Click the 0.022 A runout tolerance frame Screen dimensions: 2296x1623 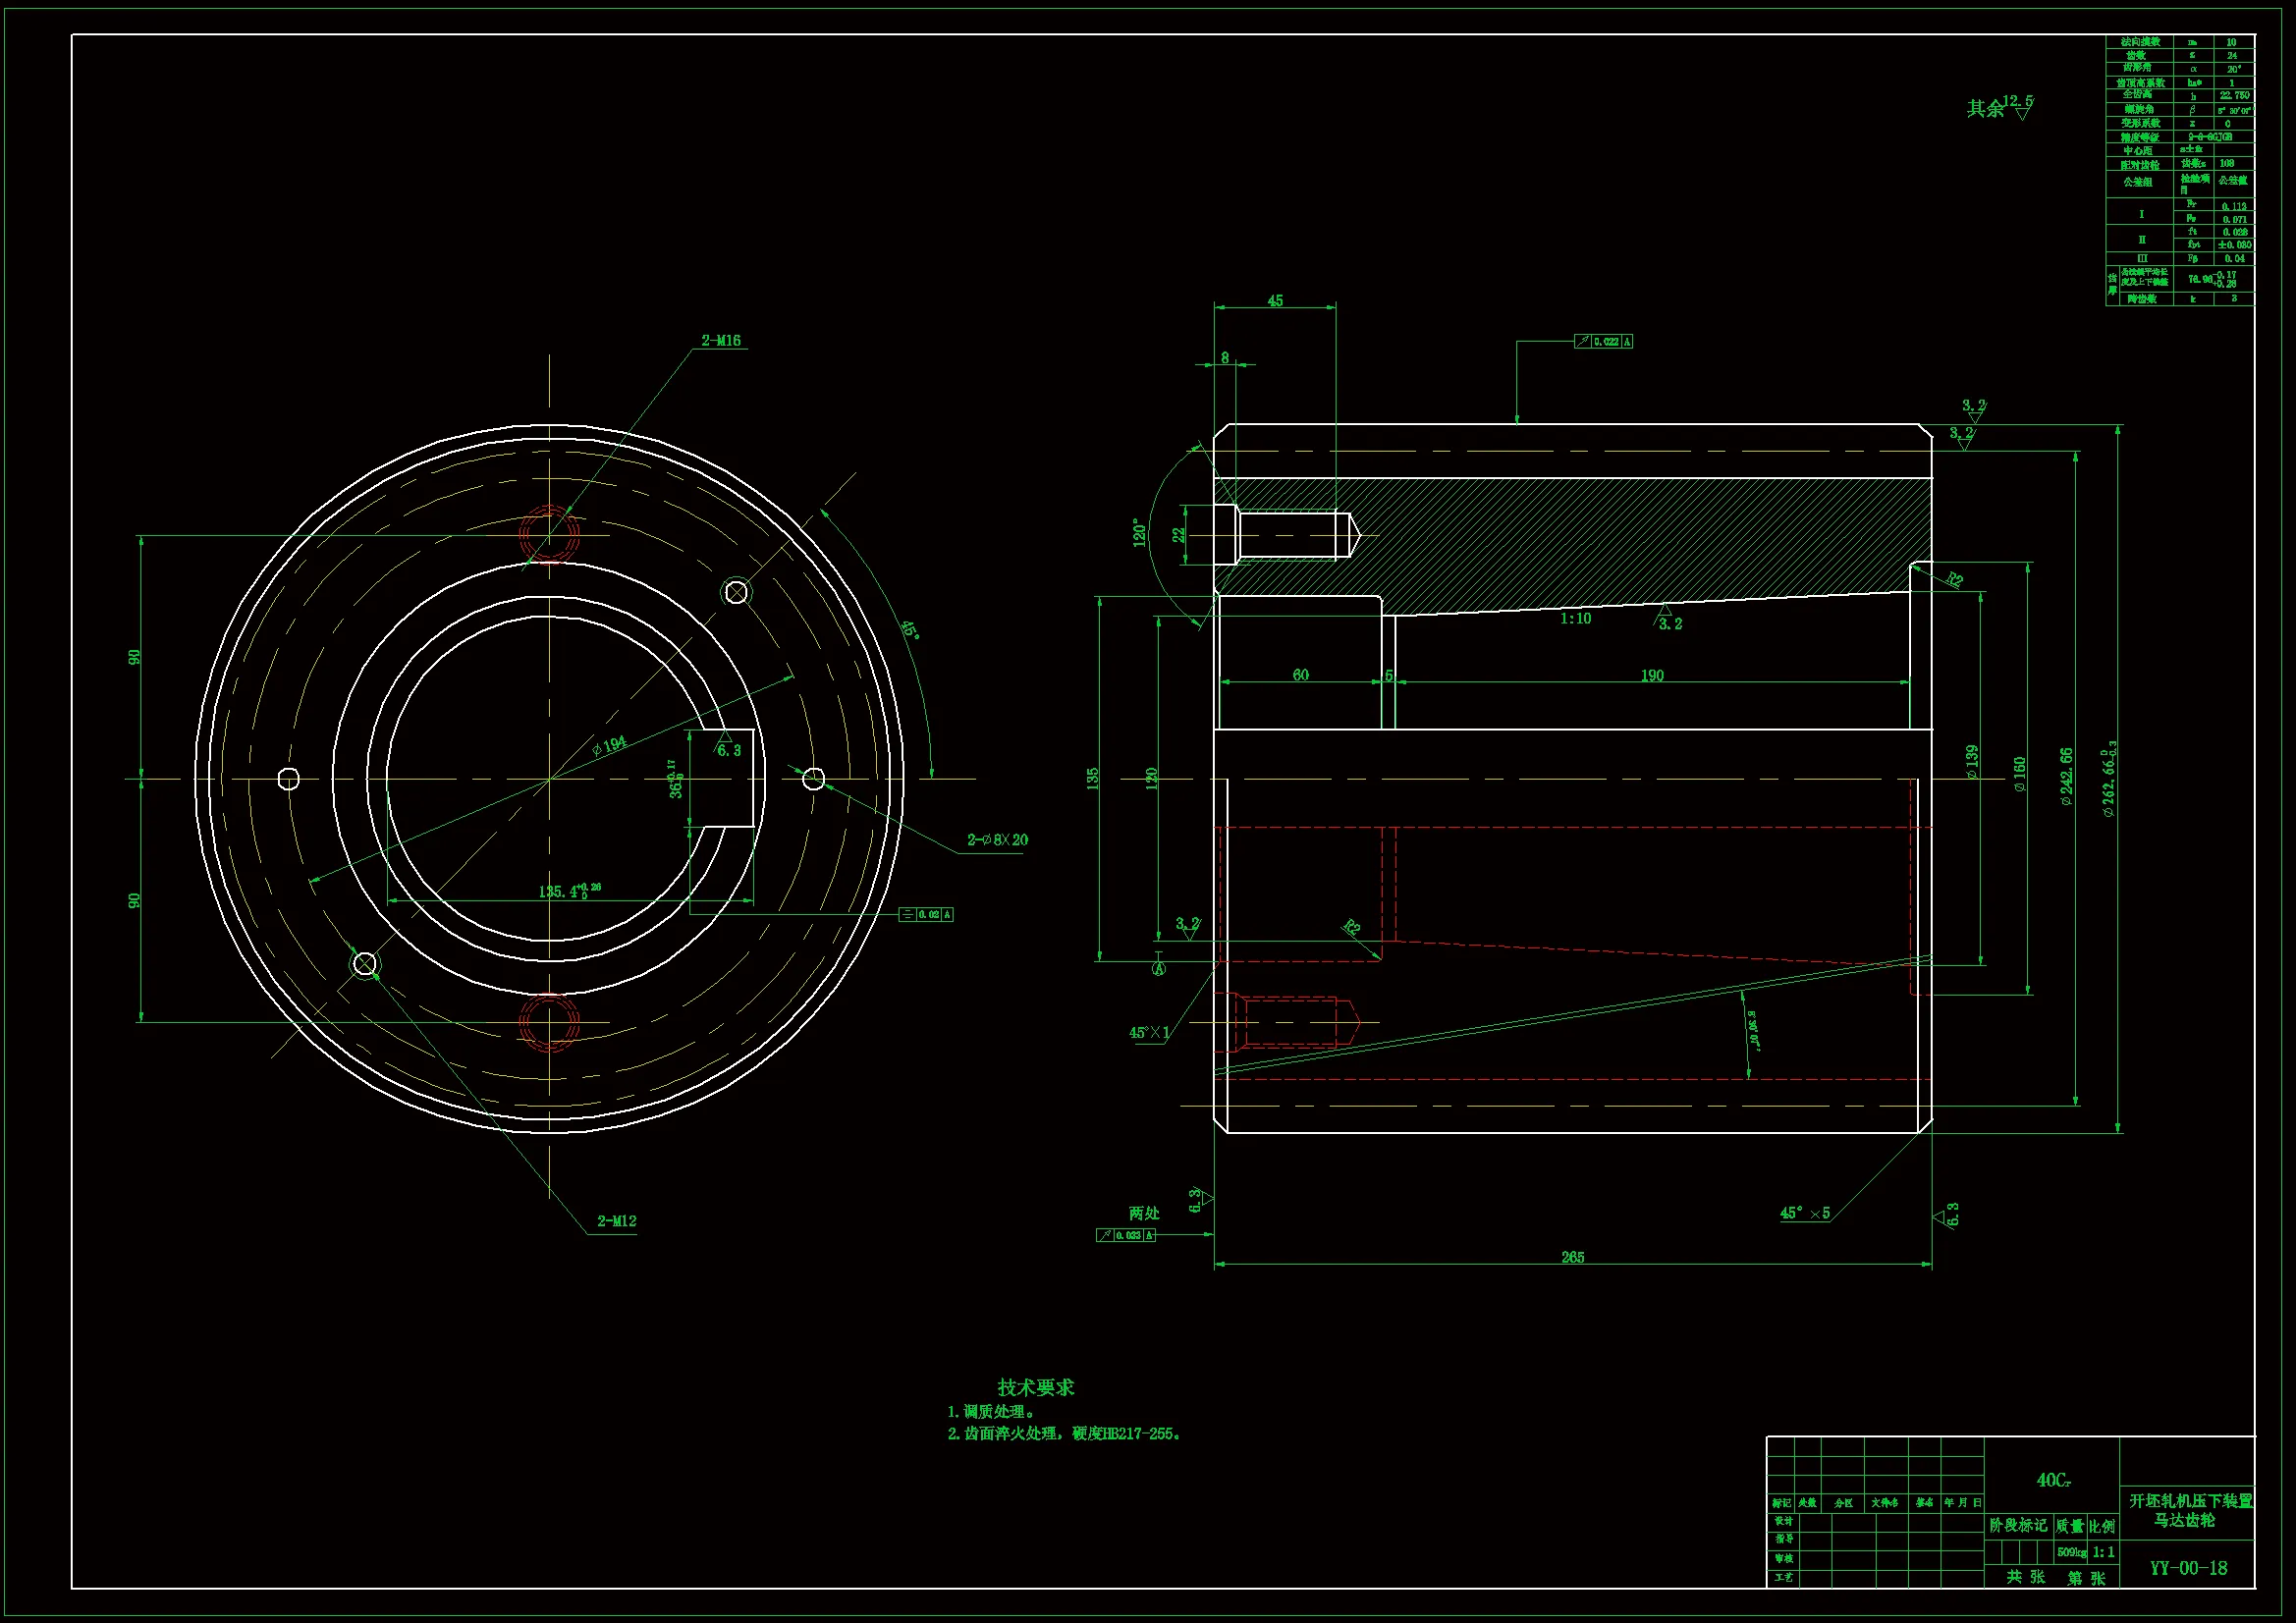coord(1604,342)
